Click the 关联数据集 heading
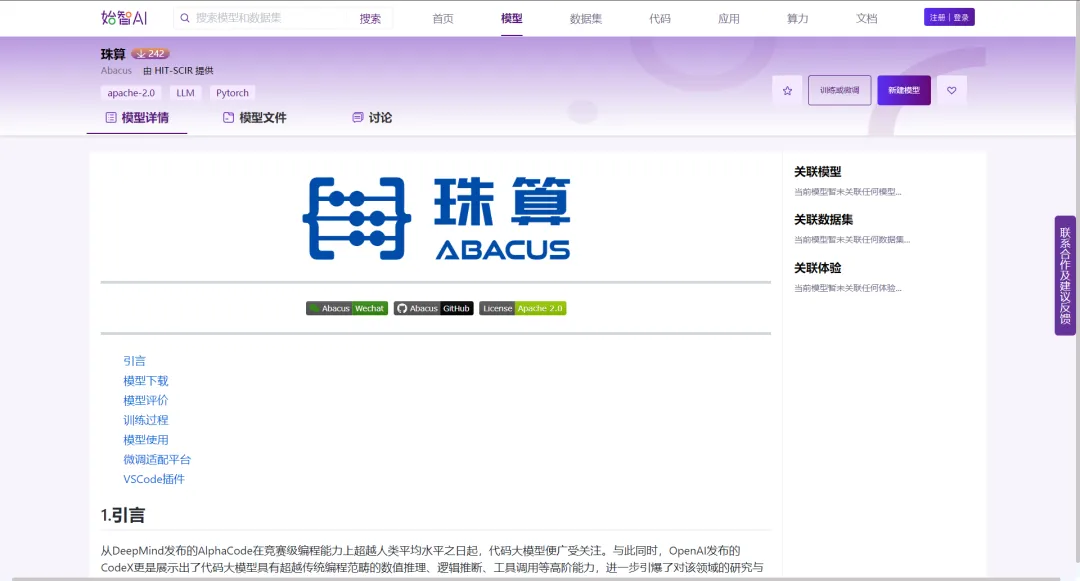This screenshot has height=581, width=1080. click(x=823, y=220)
